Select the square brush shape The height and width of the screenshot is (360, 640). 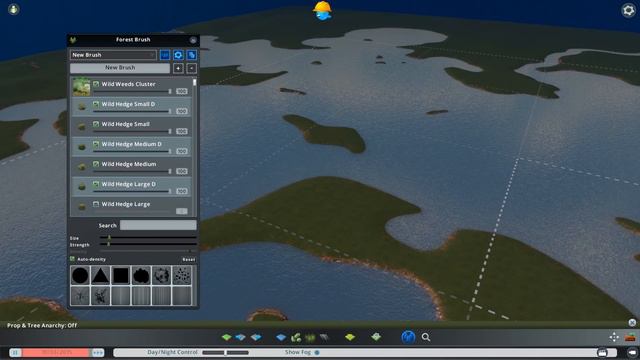[121, 276]
